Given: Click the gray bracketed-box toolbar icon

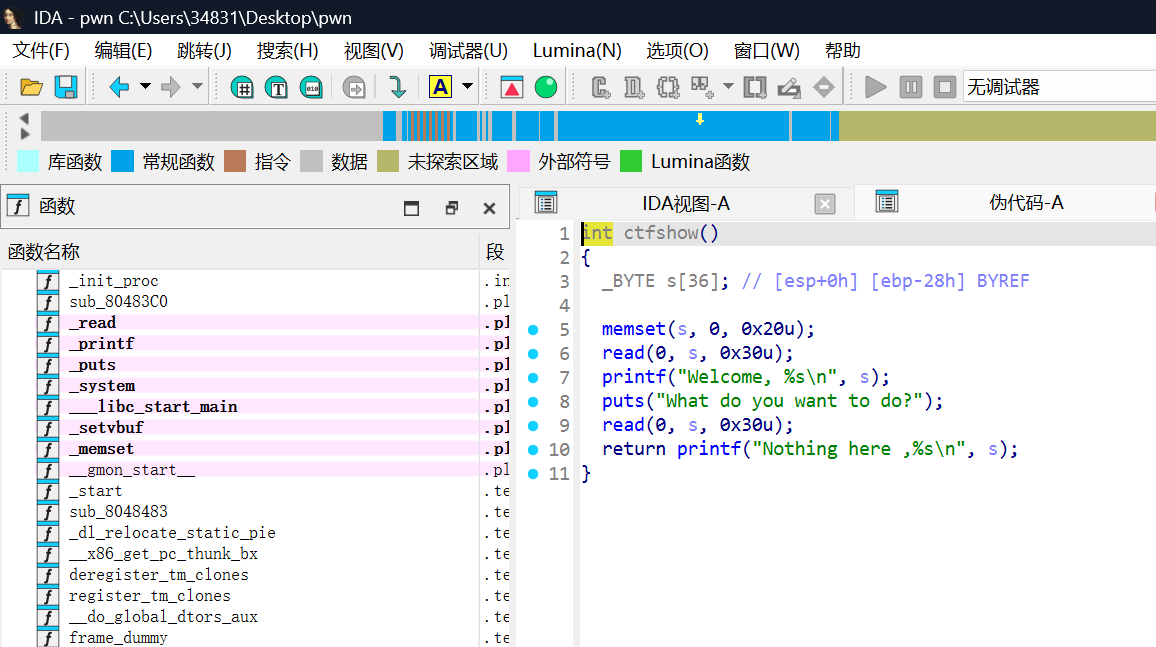Looking at the screenshot, I should click(x=755, y=87).
